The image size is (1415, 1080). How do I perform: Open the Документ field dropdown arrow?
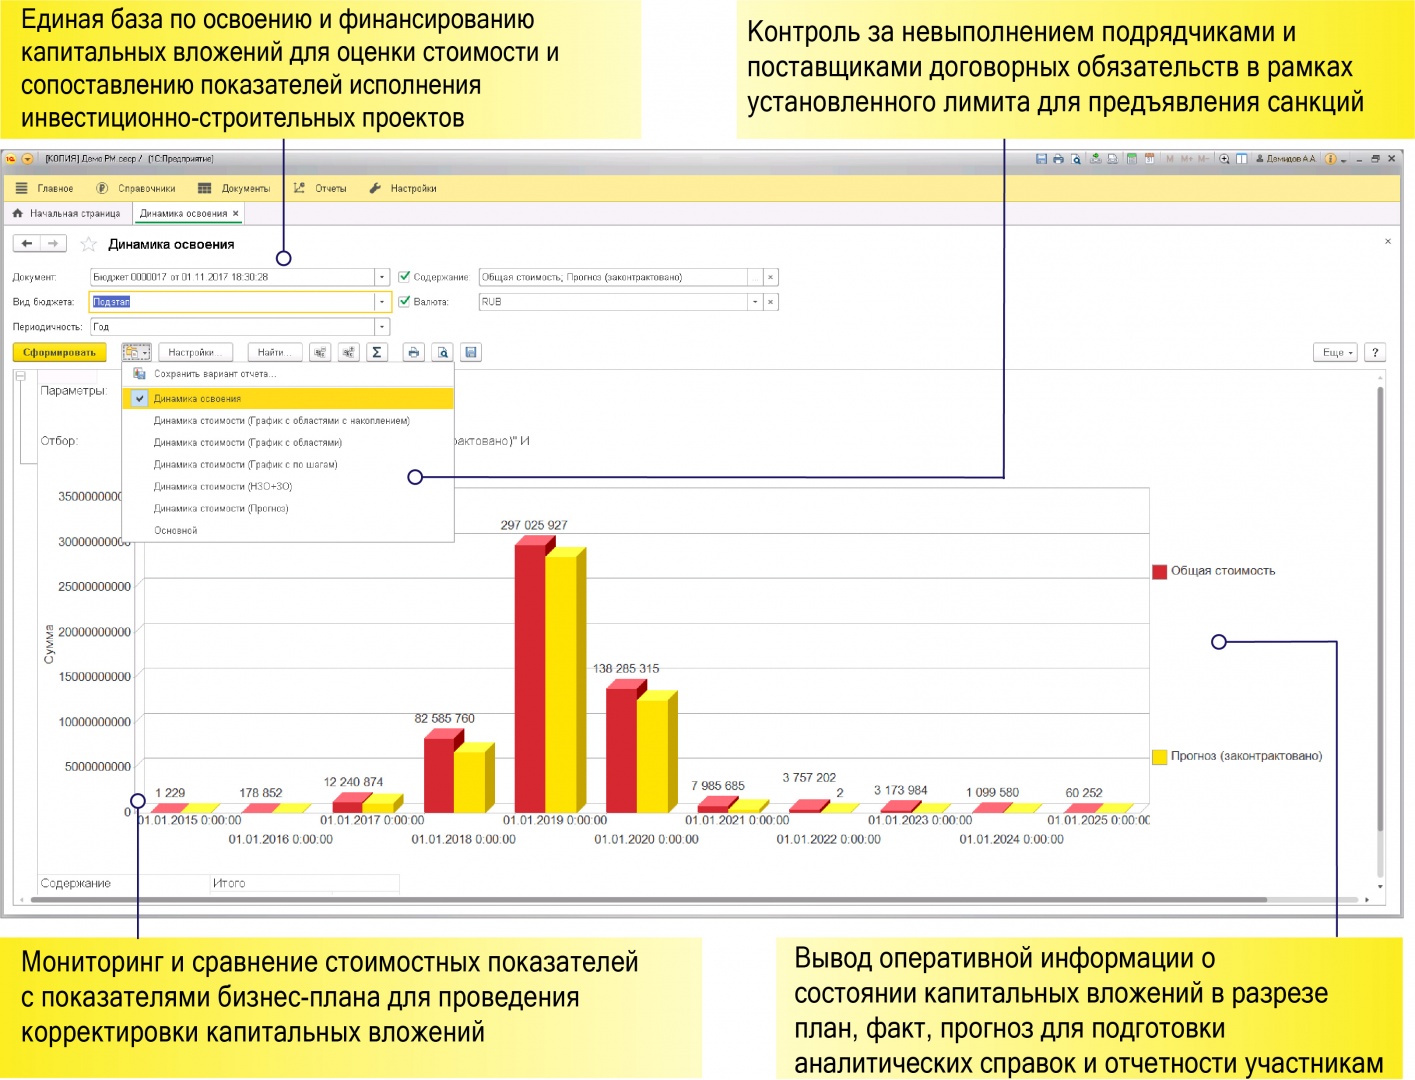382,277
